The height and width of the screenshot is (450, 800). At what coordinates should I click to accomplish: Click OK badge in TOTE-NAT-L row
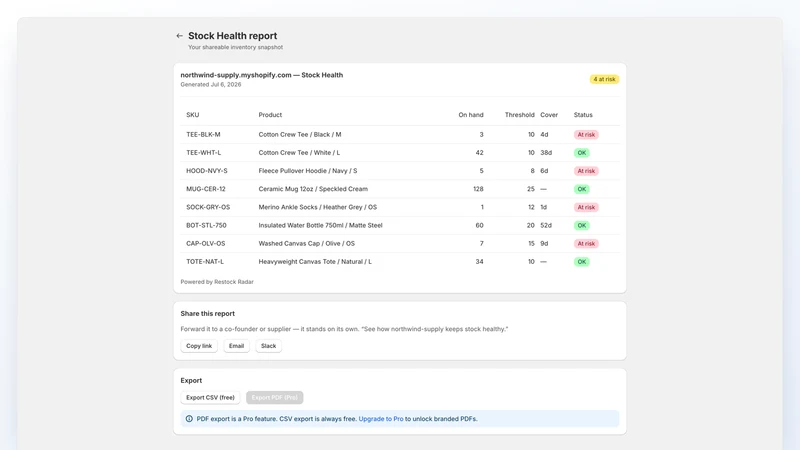coord(582,262)
